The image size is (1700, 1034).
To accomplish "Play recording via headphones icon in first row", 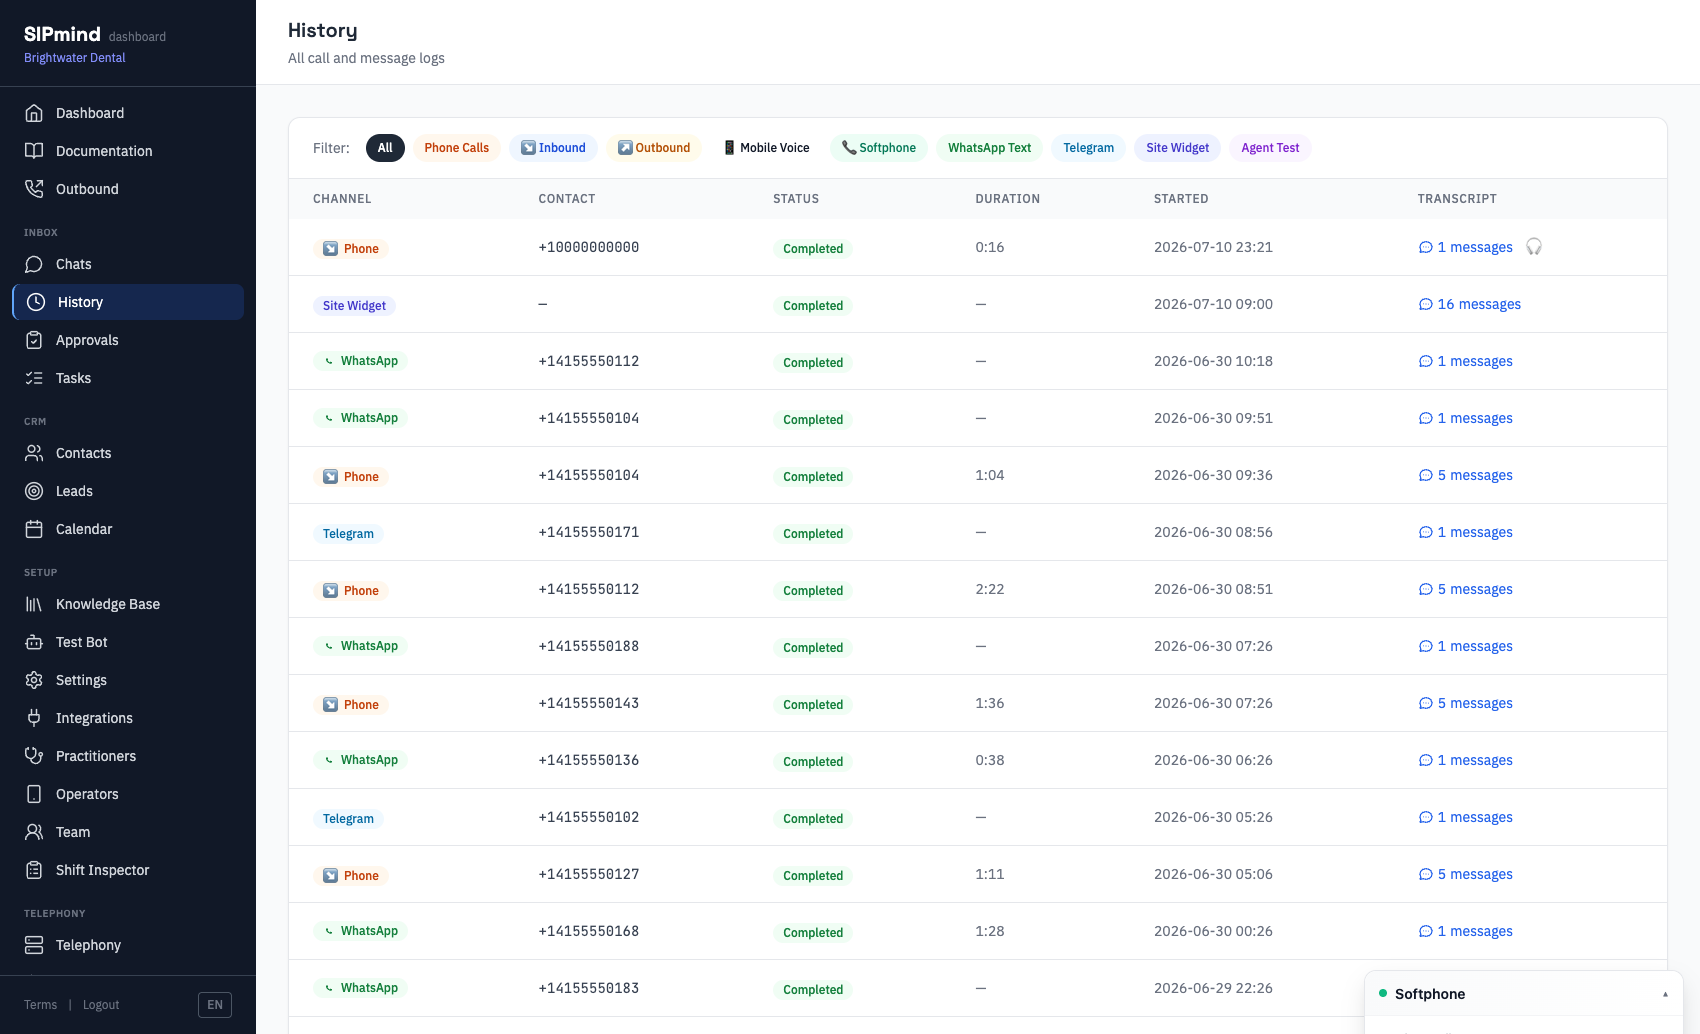I will [x=1534, y=247].
